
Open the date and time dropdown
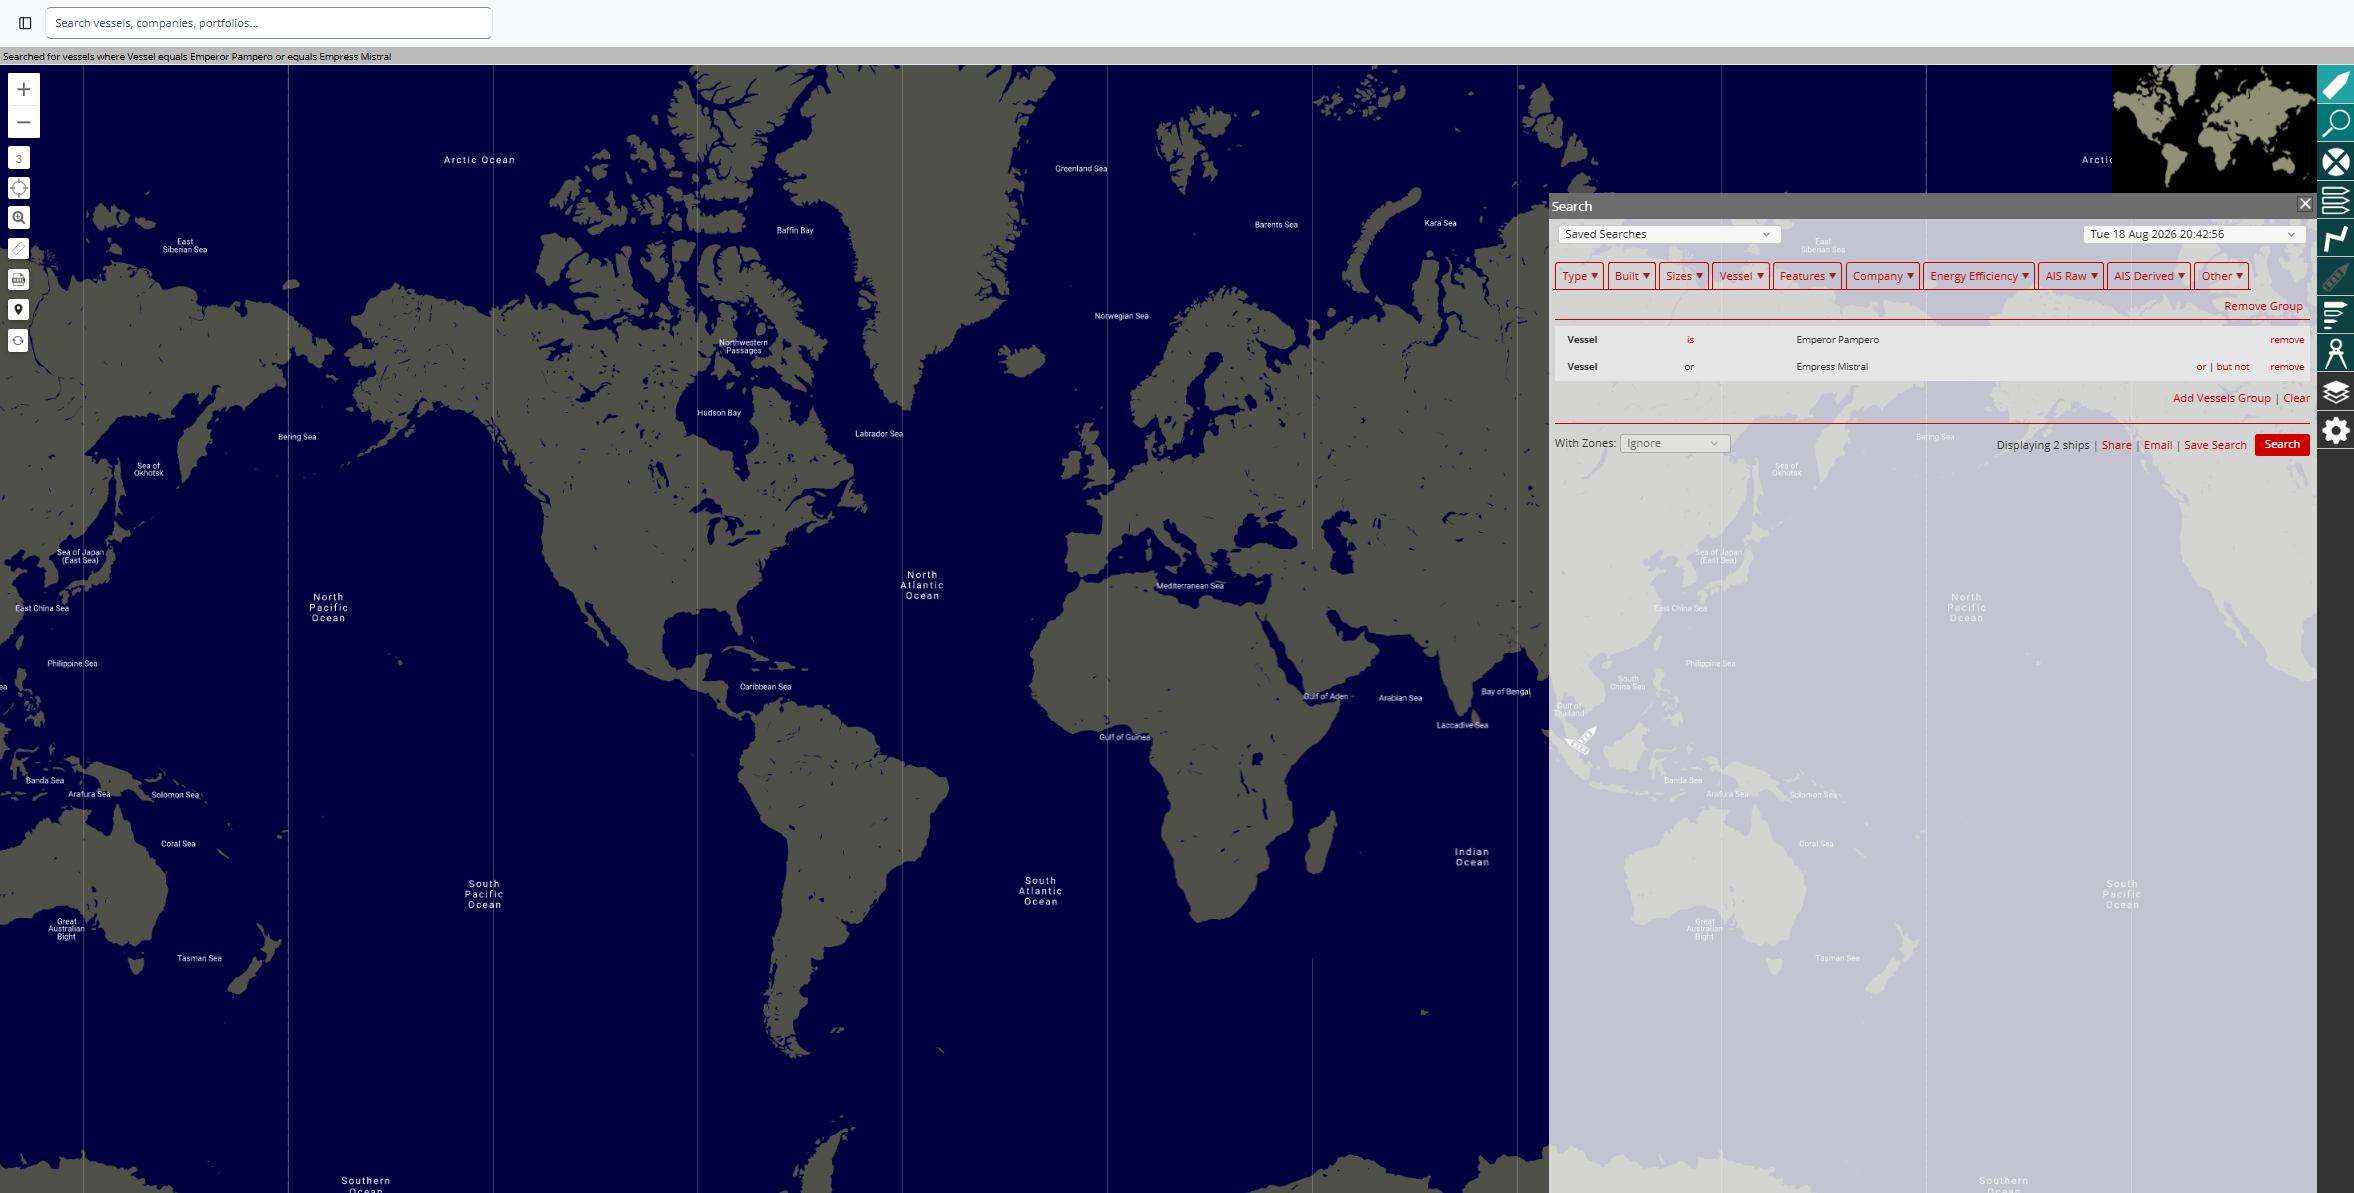2194,234
